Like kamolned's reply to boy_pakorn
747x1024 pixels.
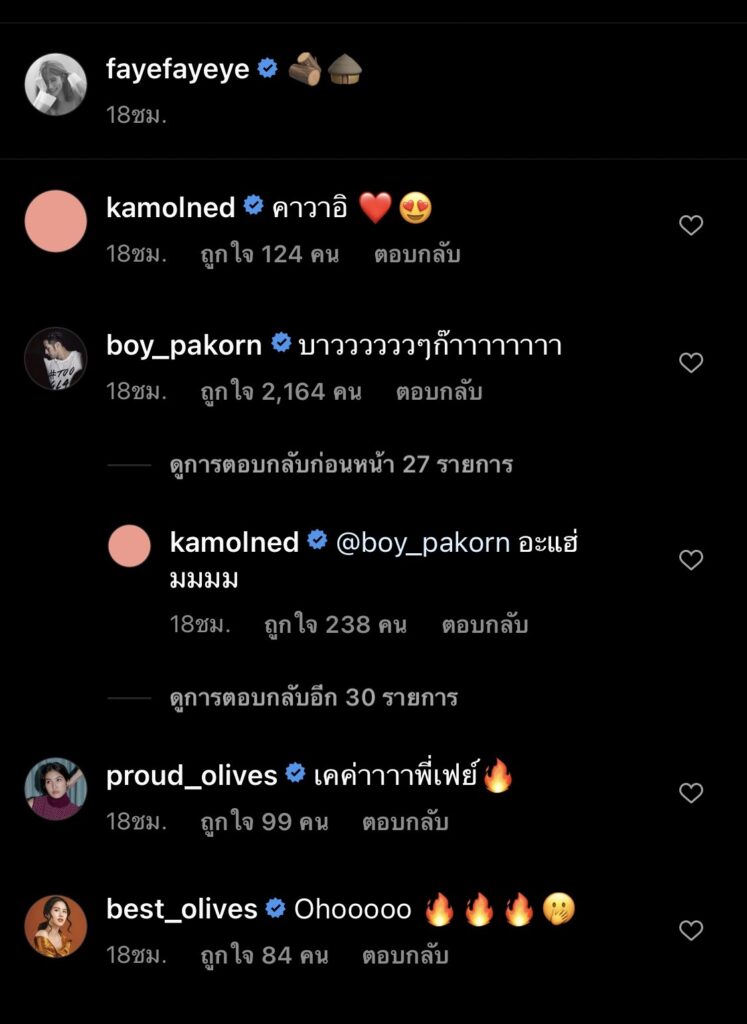click(x=691, y=560)
